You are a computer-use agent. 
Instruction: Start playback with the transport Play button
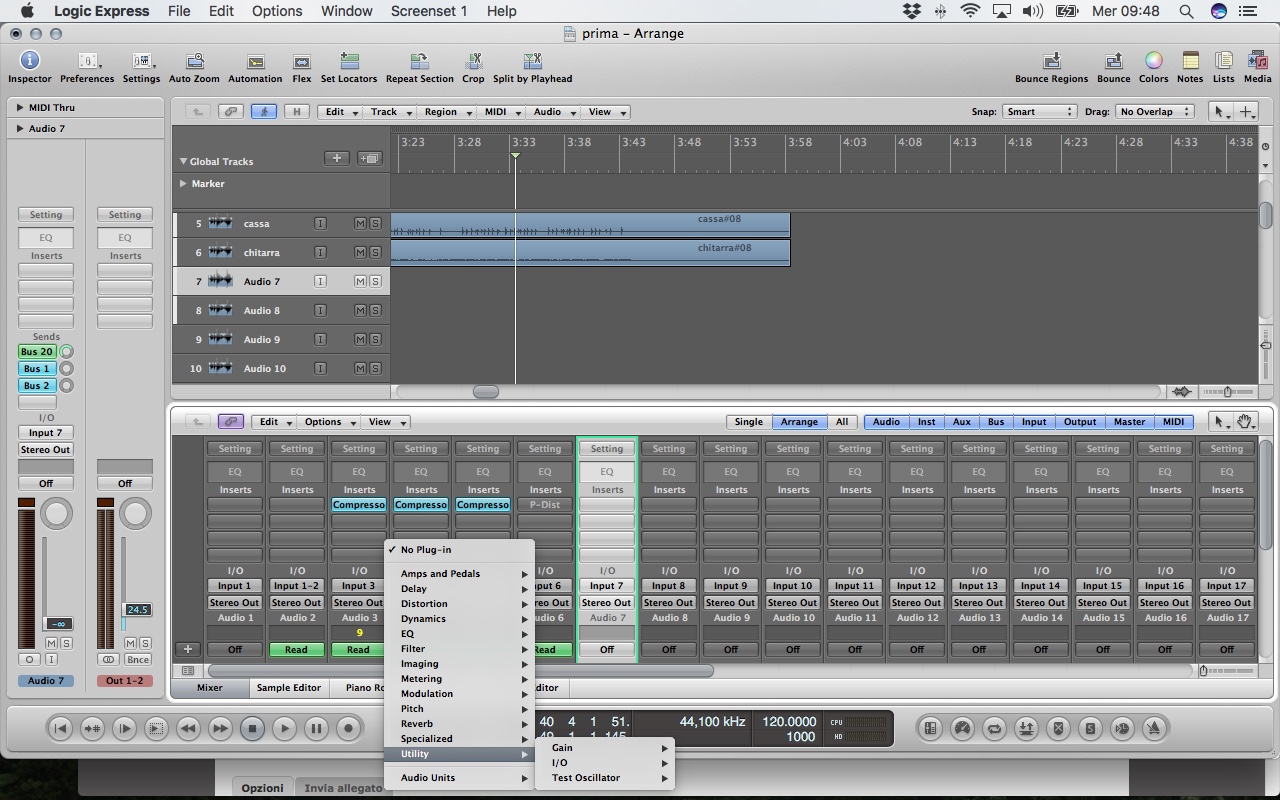coord(284,728)
